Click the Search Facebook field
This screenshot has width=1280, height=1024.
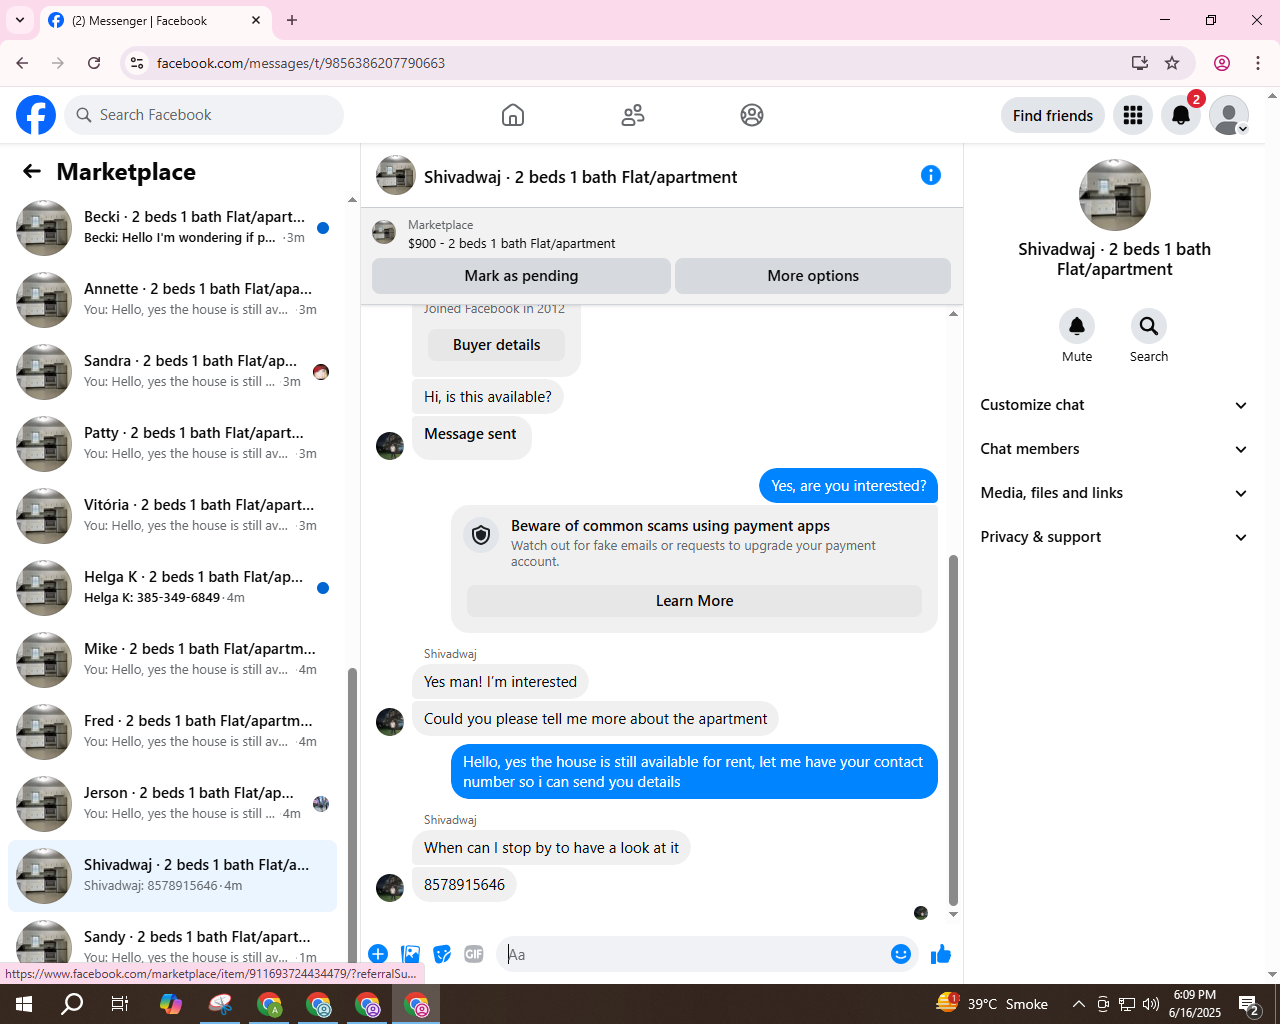point(204,115)
